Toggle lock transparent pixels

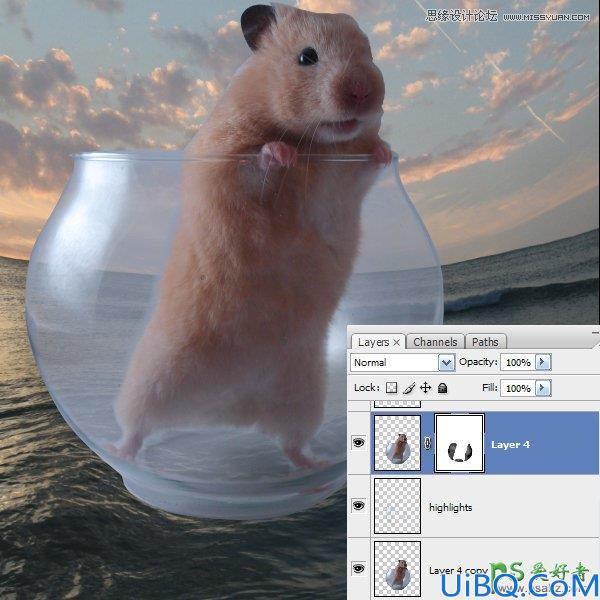pyautogui.click(x=391, y=388)
